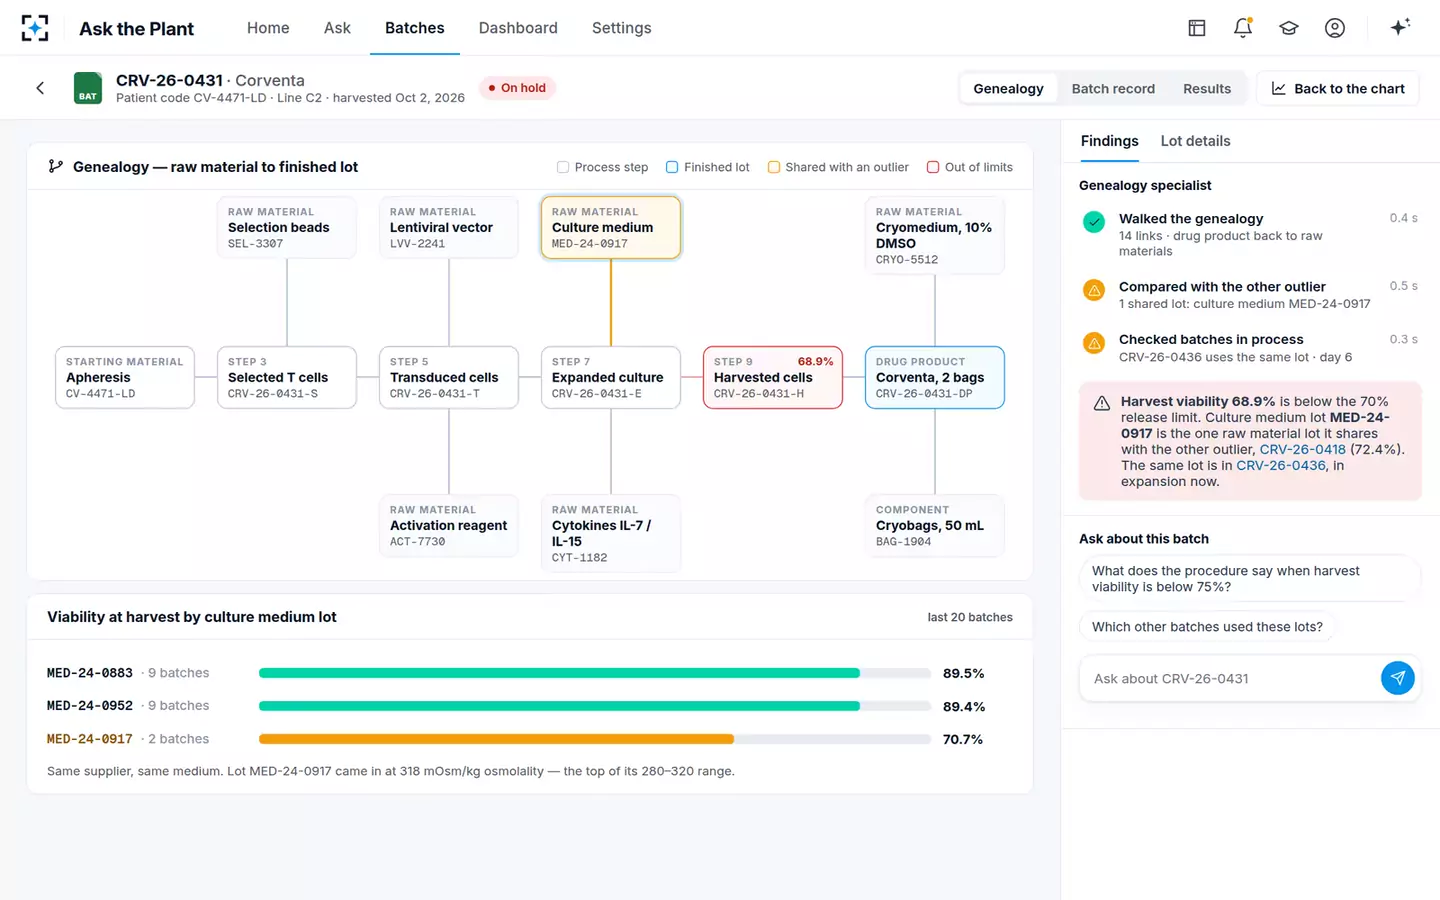The image size is (1440, 900).
Task: Open the Settings menu item
Action: coord(621,28)
